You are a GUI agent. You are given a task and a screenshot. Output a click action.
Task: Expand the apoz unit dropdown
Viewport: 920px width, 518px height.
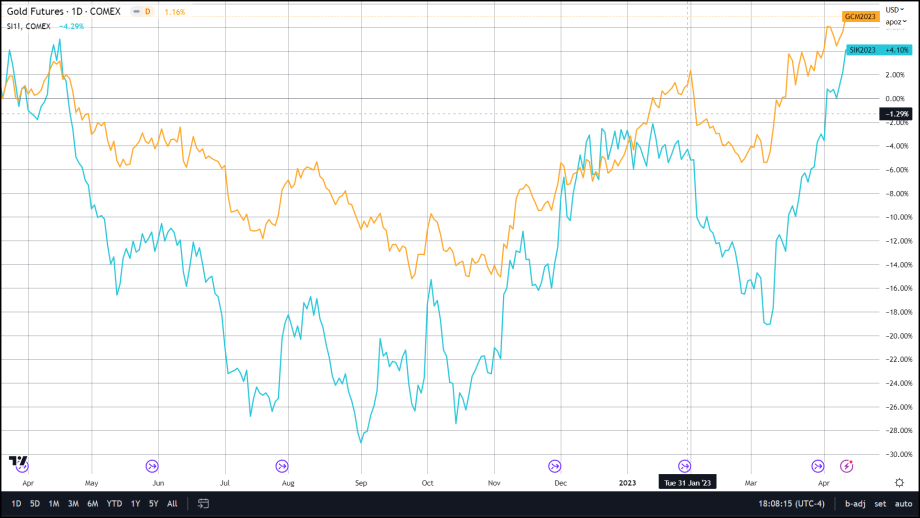tap(893, 21)
